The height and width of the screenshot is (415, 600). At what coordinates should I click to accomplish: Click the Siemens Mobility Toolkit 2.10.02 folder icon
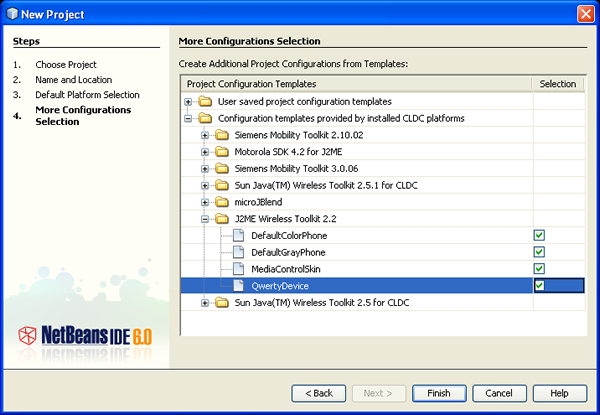click(x=222, y=135)
